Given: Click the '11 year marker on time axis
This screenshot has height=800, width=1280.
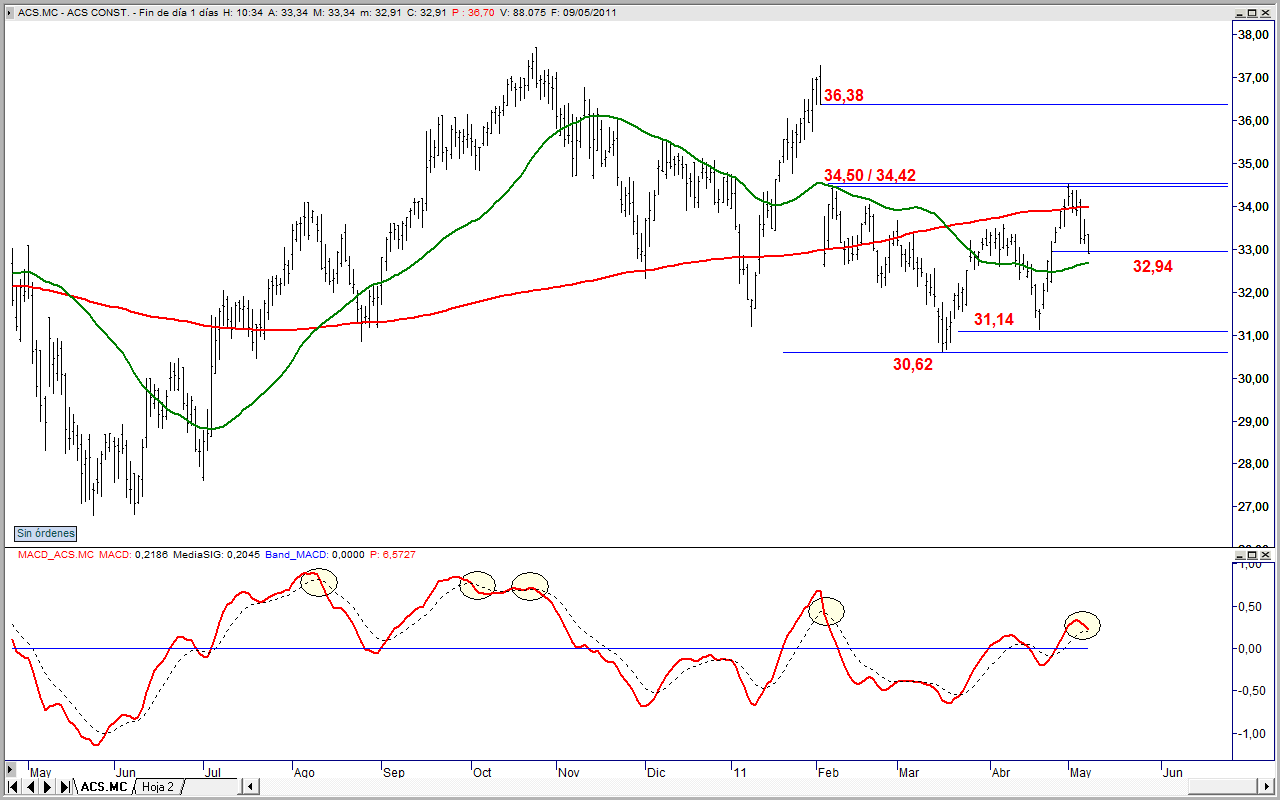Looking at the screenshot, I should pyautogui.click(x=738, y=772).
